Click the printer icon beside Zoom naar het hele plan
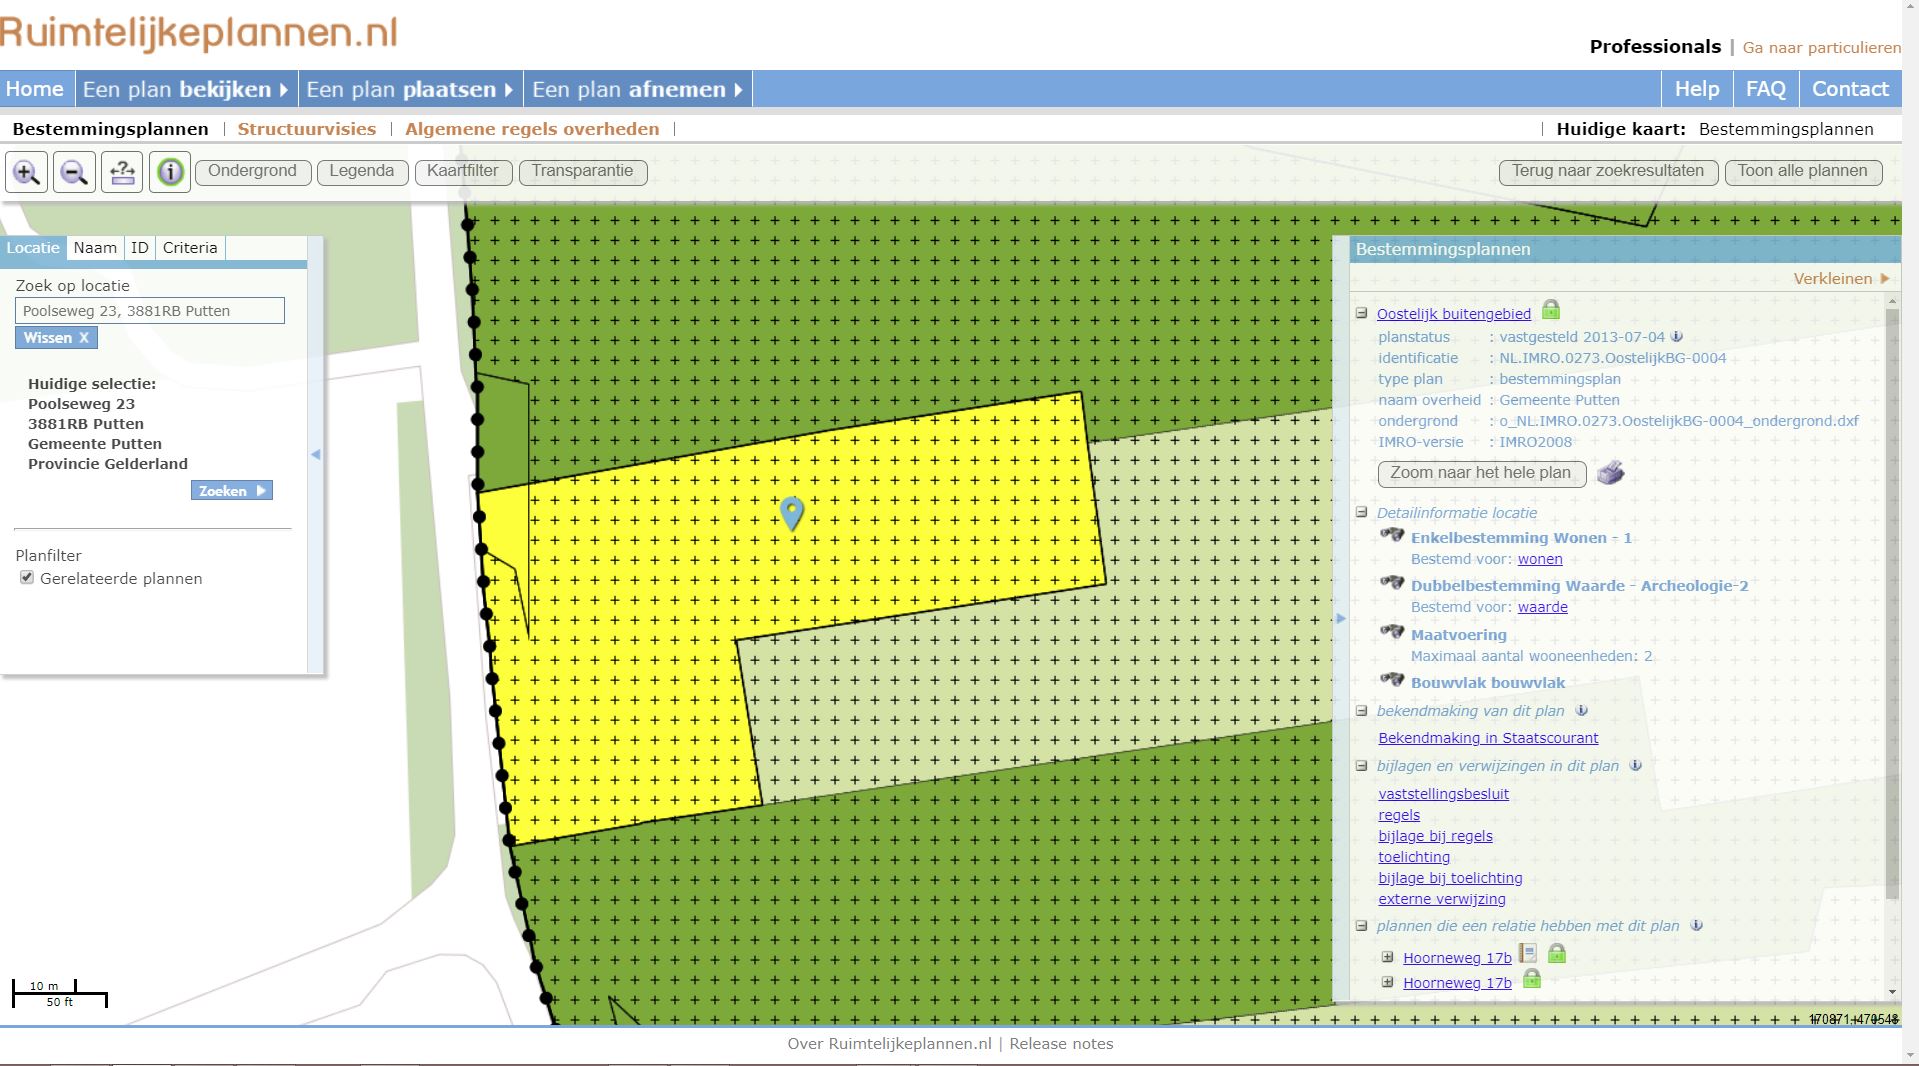This screenshot has width=1919, height=1066. tap(1610, 473)
